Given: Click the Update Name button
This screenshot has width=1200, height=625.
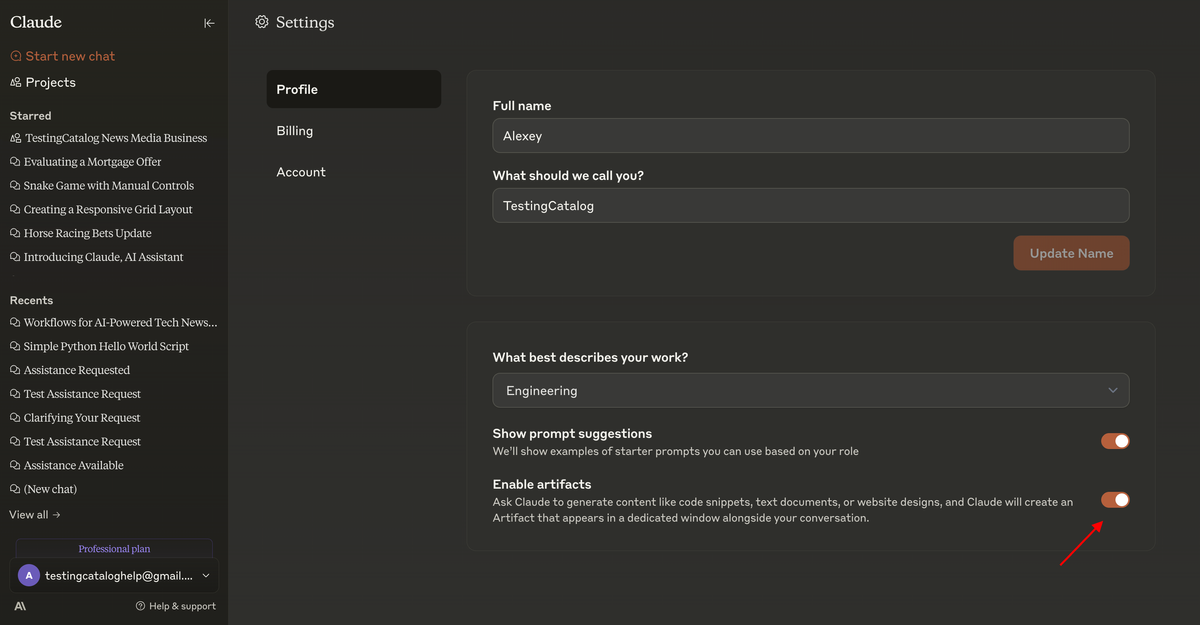Looking at the screenshot, I should pos(1071,253).
